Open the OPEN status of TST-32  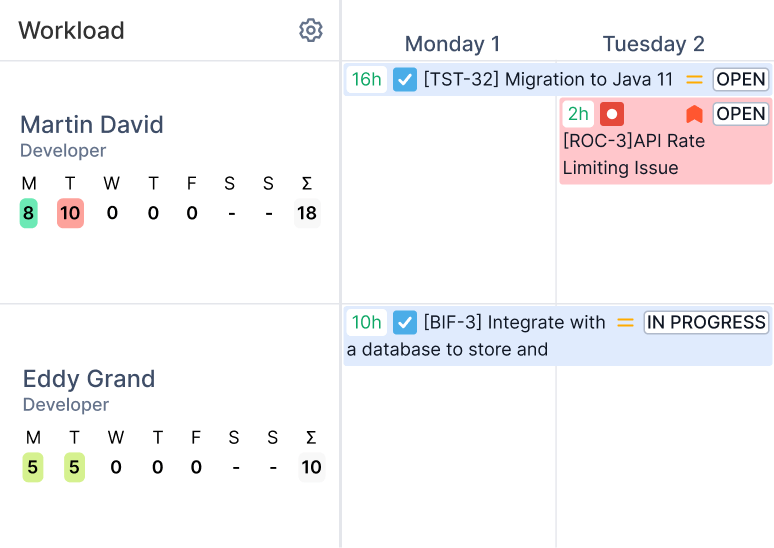click(x=741, y=79)
